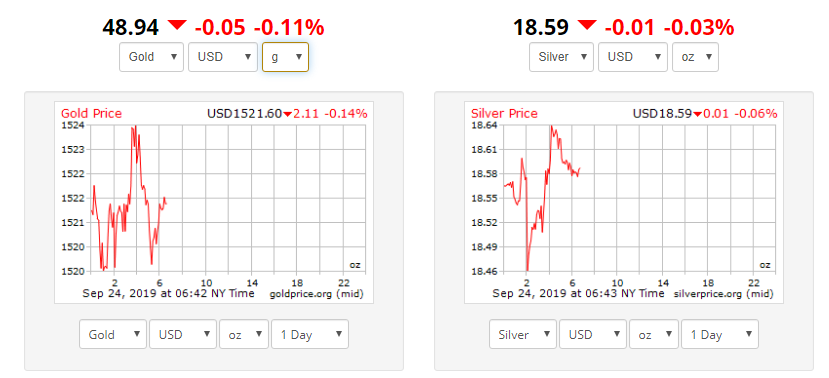Image resolution: width=829 pixels, height=378 pixels.
Task: Open the highlighted g weight unit dropdown
Action: (285, 57)
